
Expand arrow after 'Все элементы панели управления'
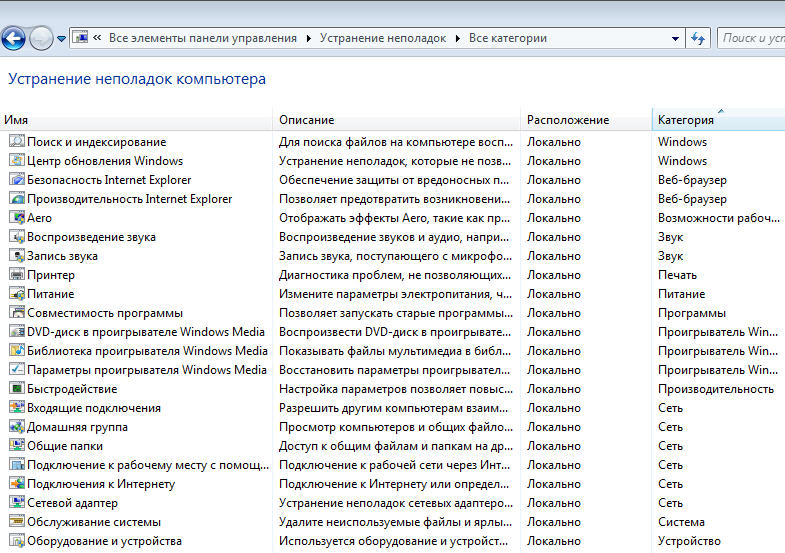(308, 39)
